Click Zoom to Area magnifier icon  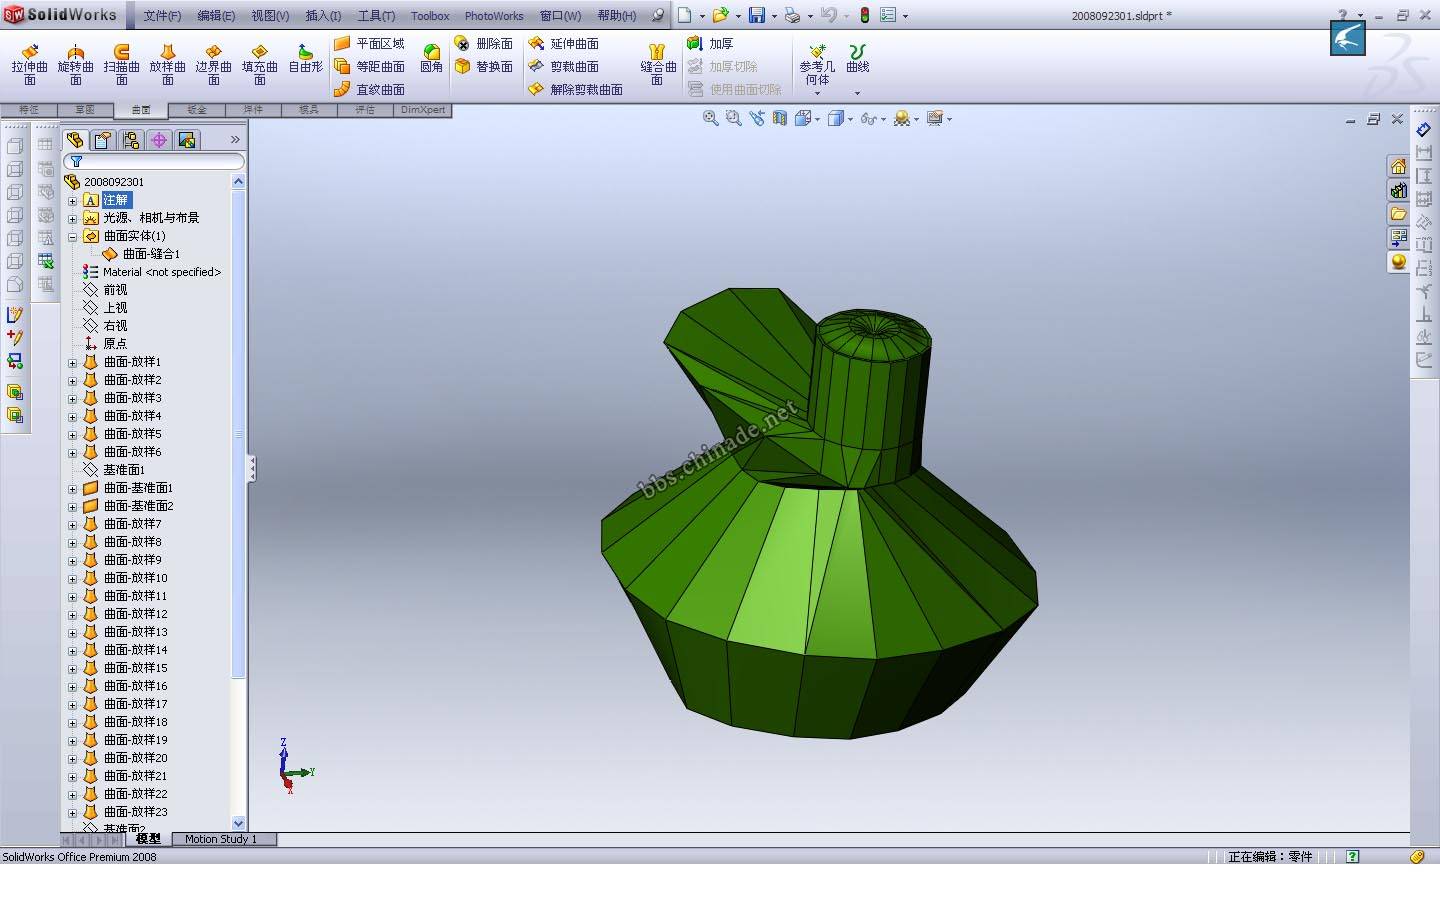(734, 118)
